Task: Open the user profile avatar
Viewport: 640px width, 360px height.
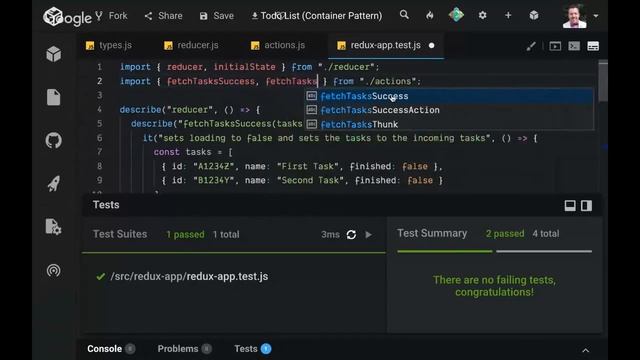Action: point(575,16)
